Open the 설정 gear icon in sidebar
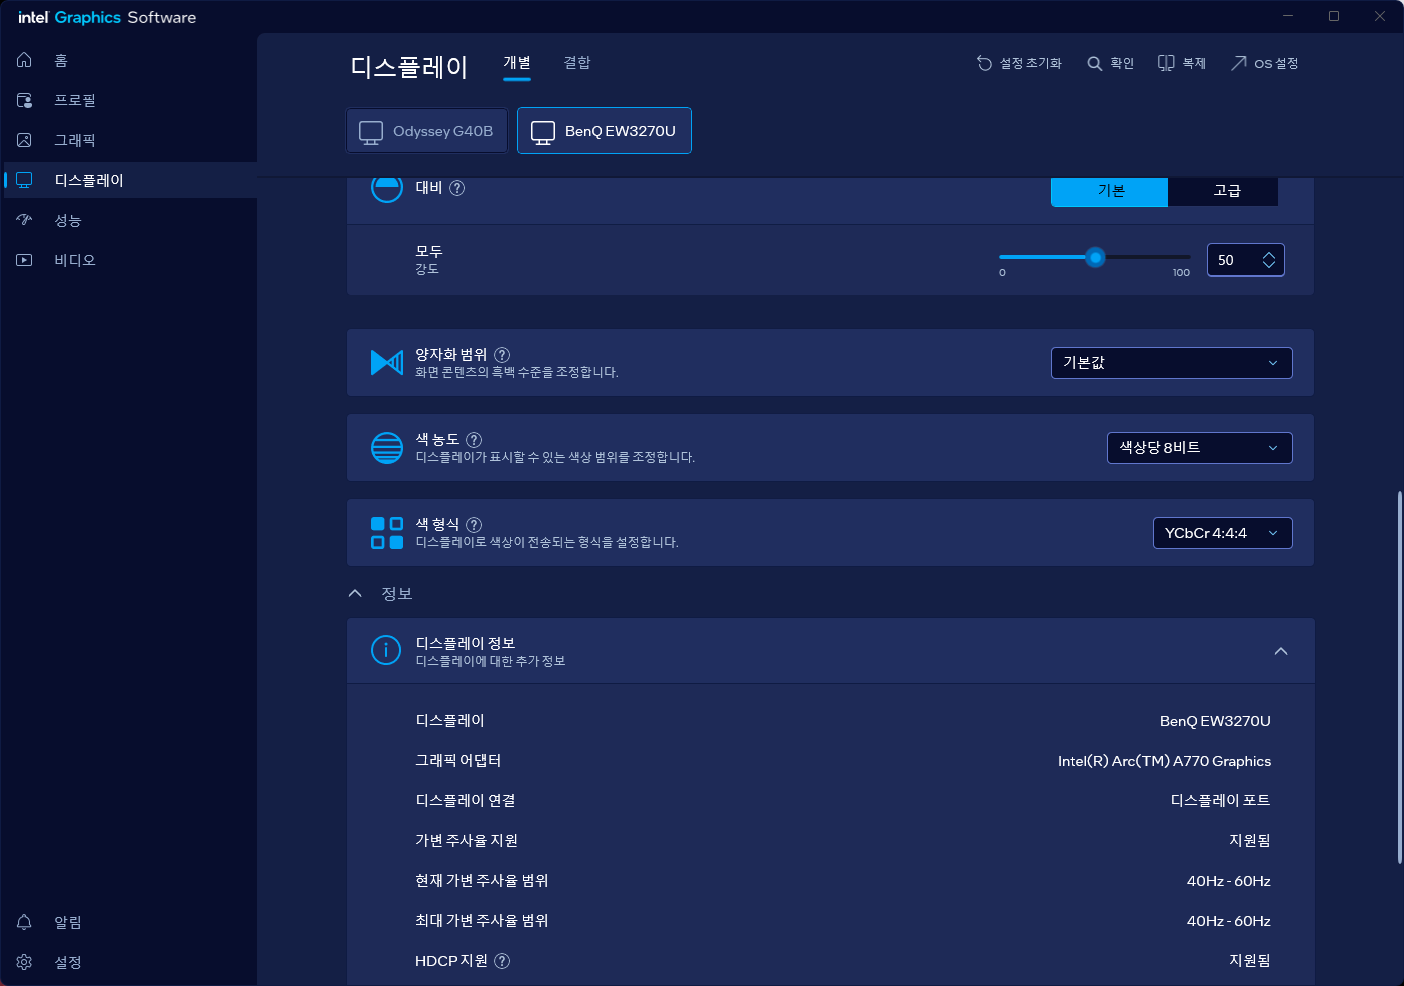Image resolution: width=1404 pixels, height=986 pixels. pos(25,962)
